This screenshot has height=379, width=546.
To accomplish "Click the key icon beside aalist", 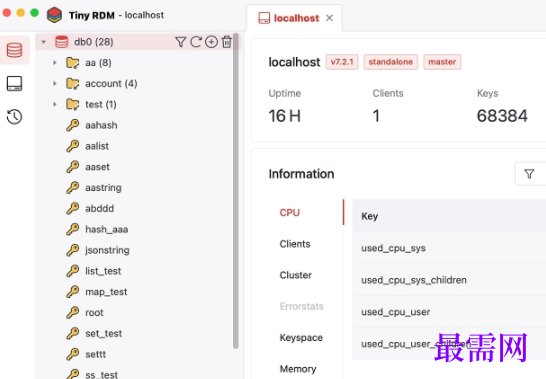I will click(x=73, y=146).
